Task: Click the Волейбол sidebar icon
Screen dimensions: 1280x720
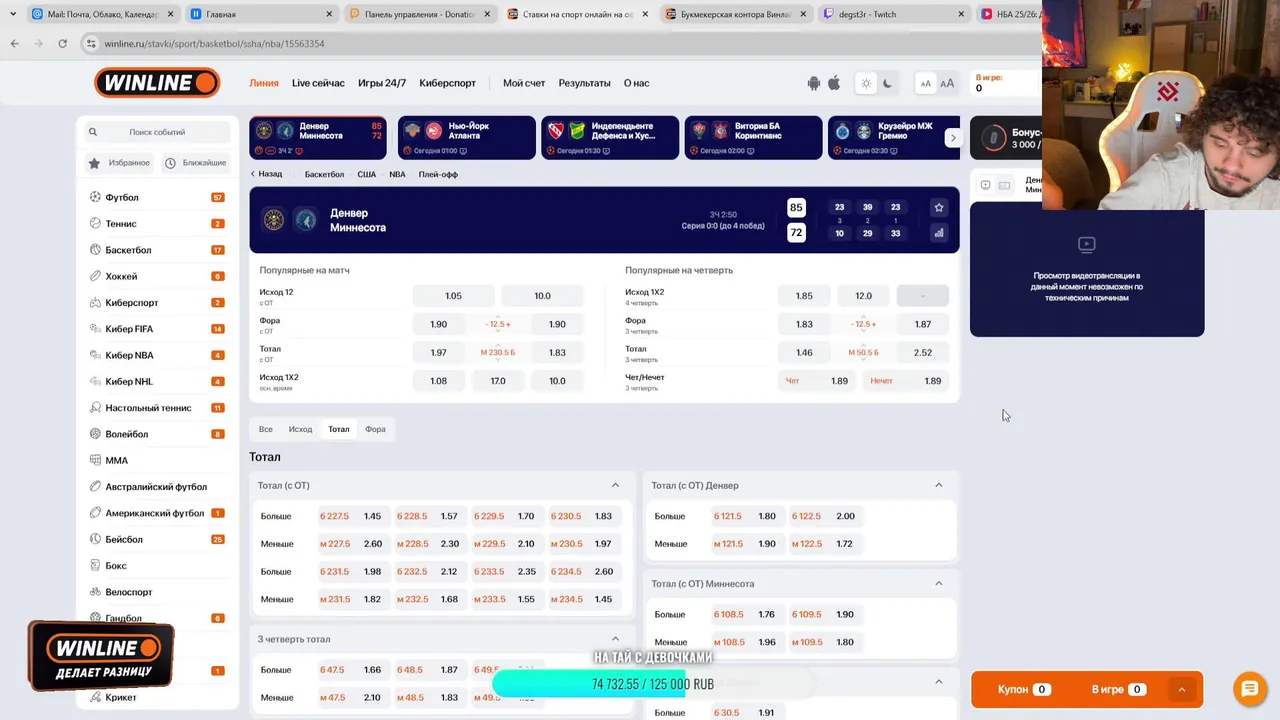Action: [95, 434]
